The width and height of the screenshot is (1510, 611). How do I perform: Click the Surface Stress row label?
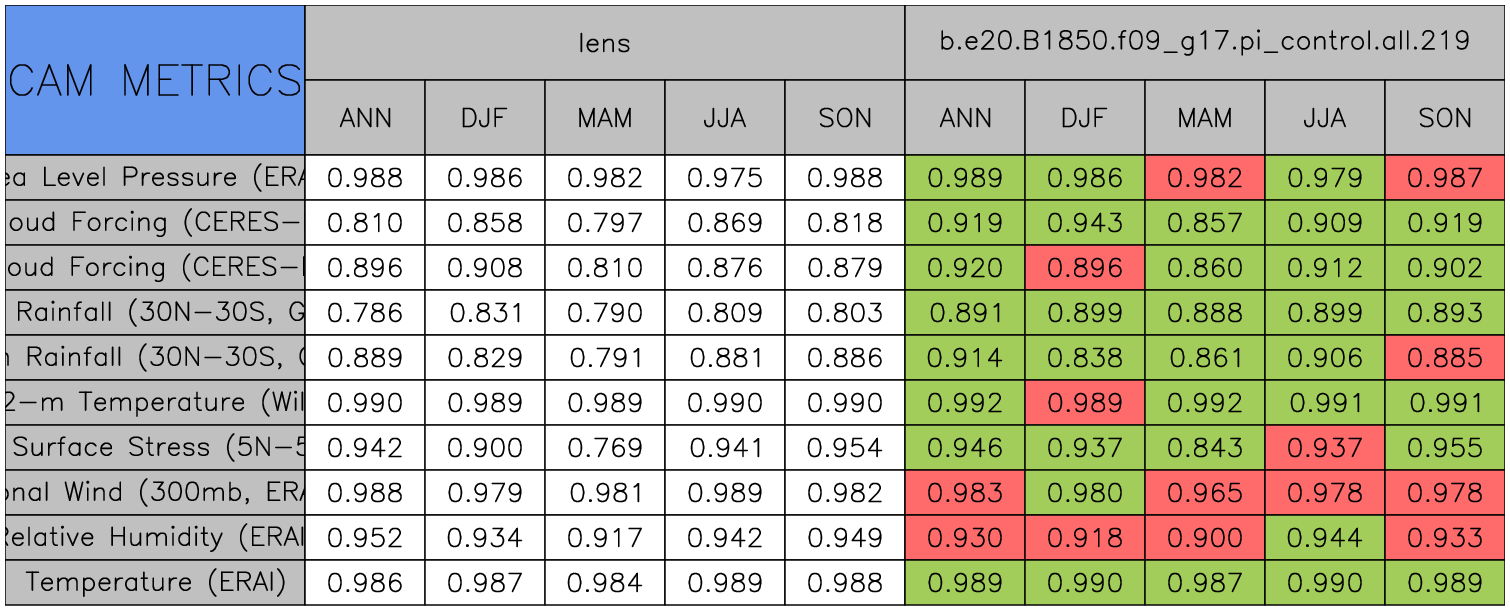(155, 447)
